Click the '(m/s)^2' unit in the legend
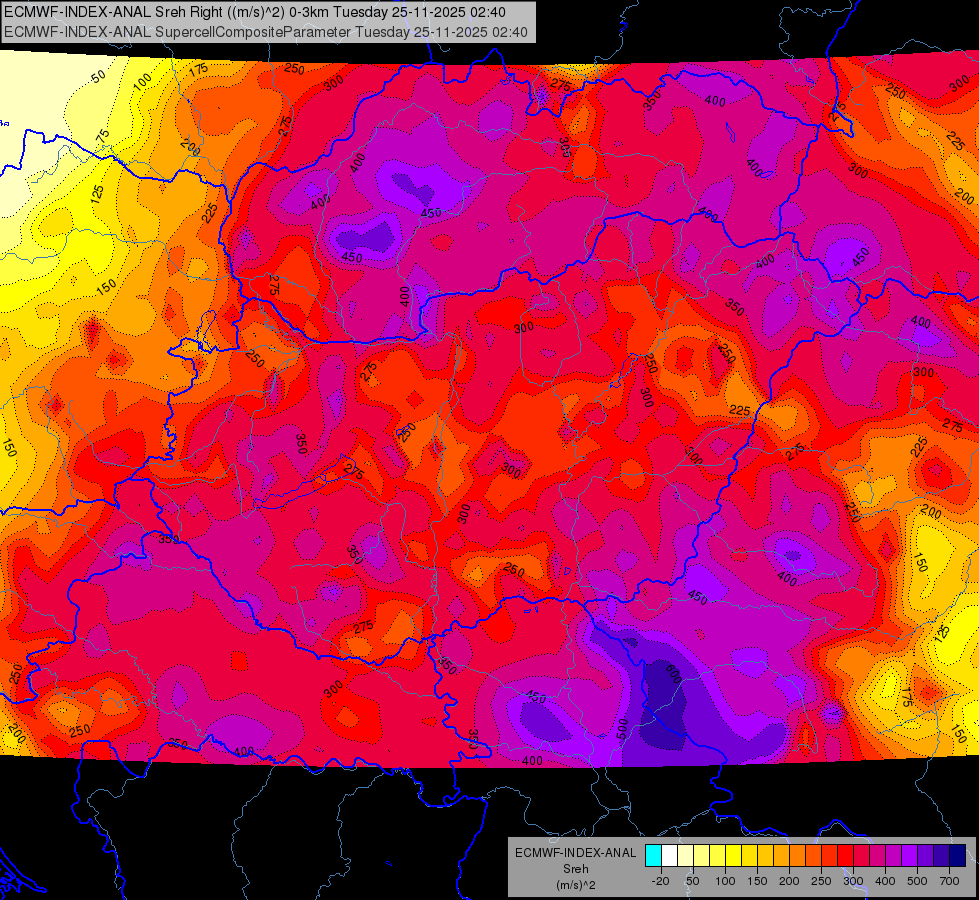979x900 pixels. point(575,885)
